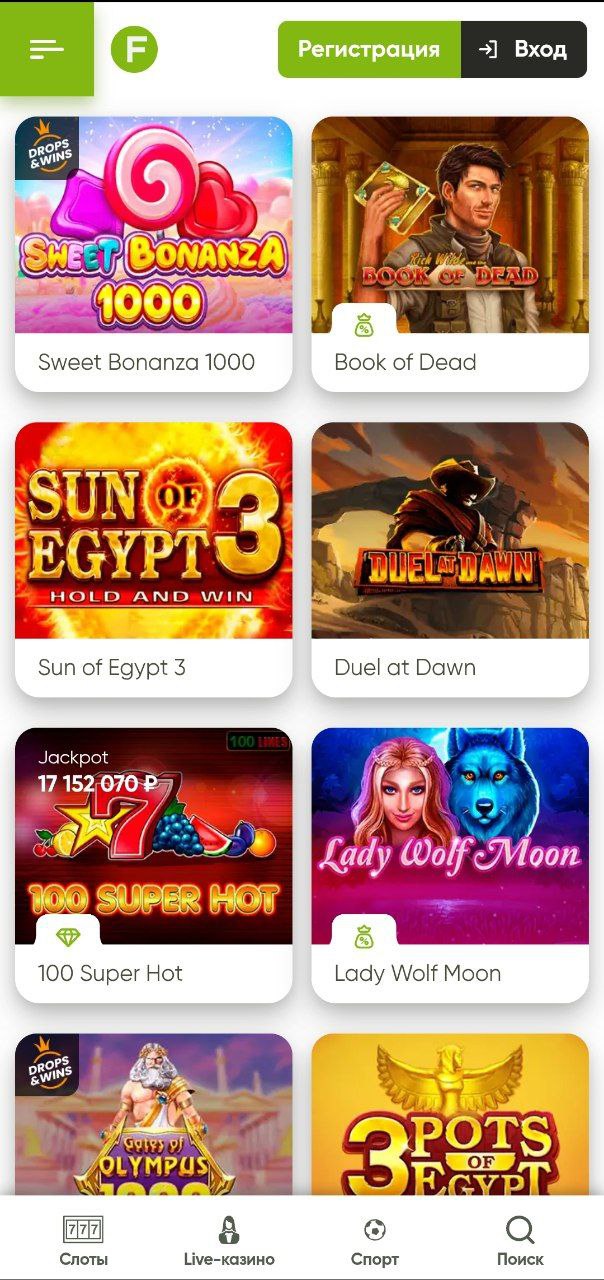Open the Sweet Bonanza 1000 game thumbnail
Viewport: 604px width, 1280px height.
point(154,225)
